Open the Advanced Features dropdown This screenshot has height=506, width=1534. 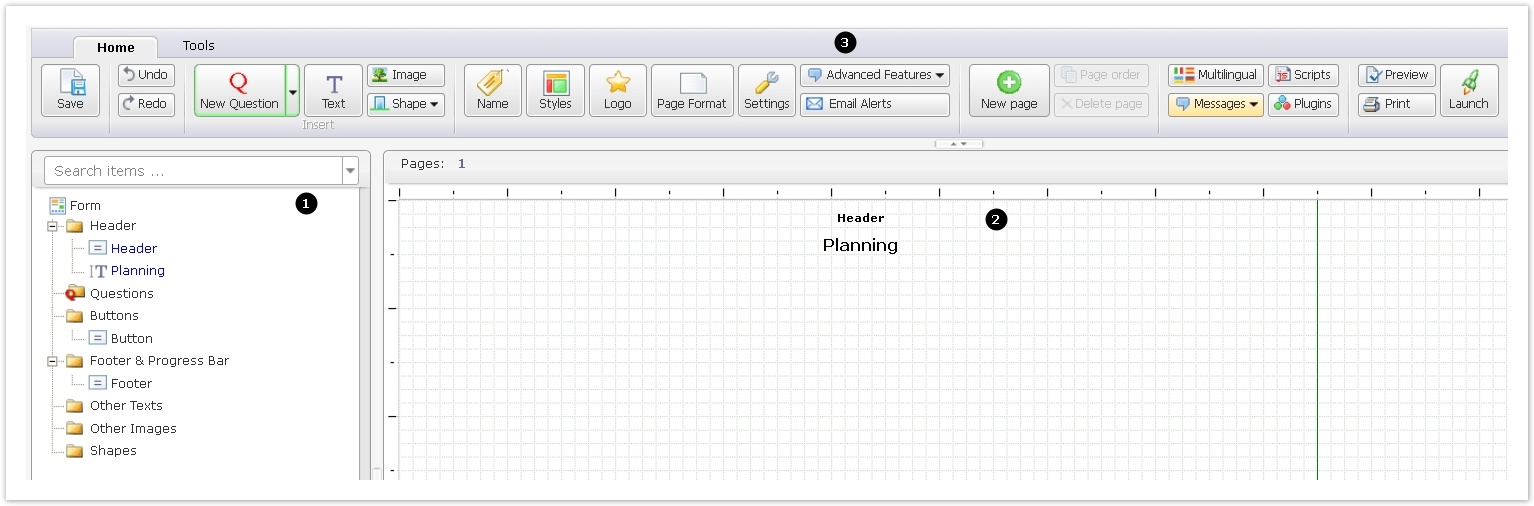875,75
